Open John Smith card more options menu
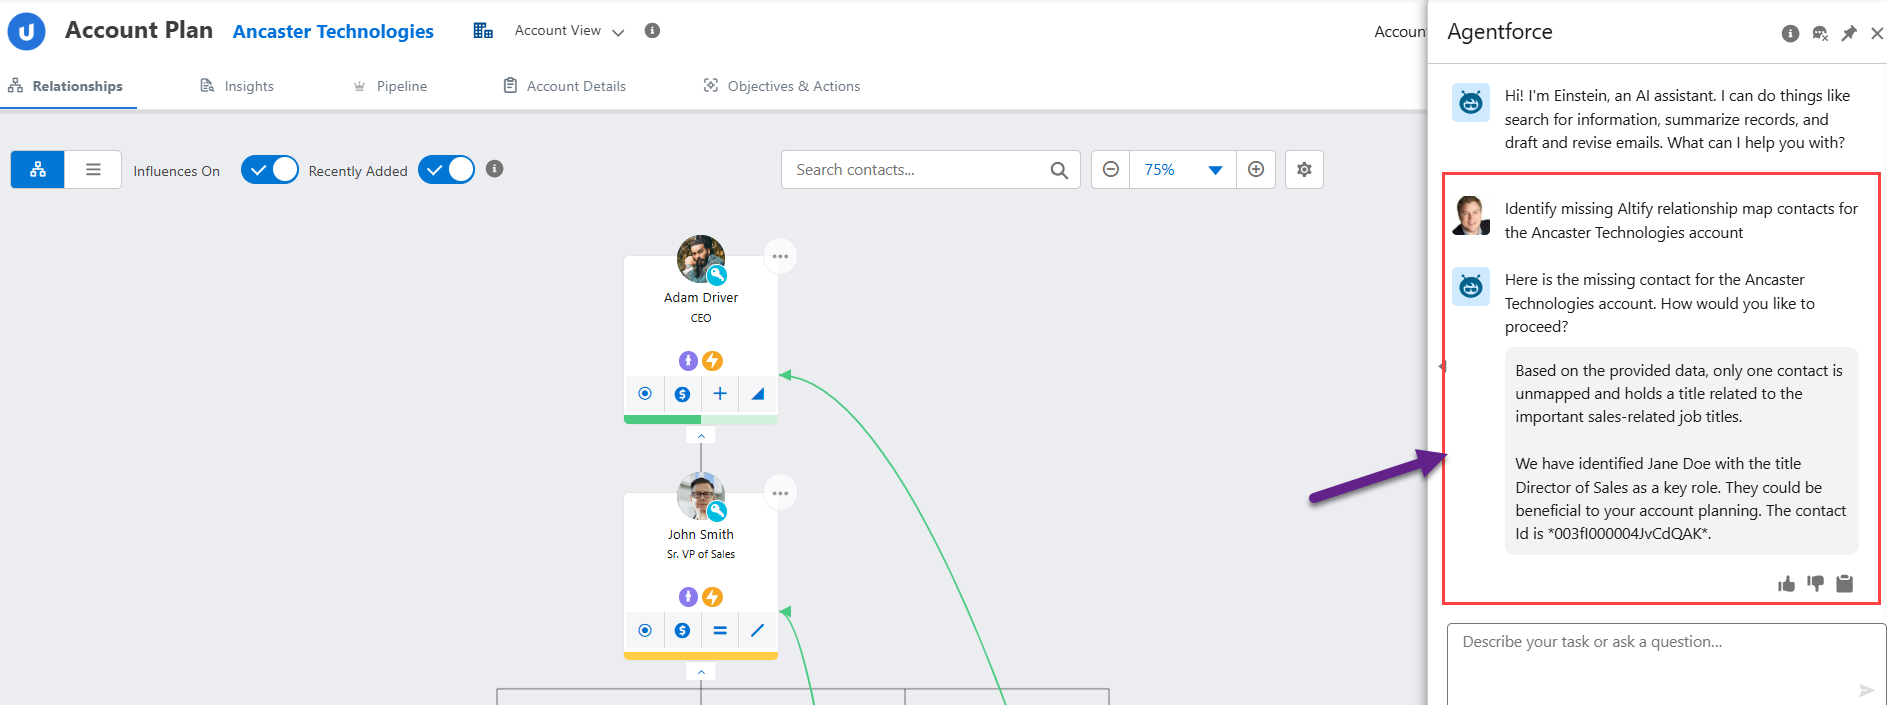This screenshot has width=1887, height=705. 780,493
